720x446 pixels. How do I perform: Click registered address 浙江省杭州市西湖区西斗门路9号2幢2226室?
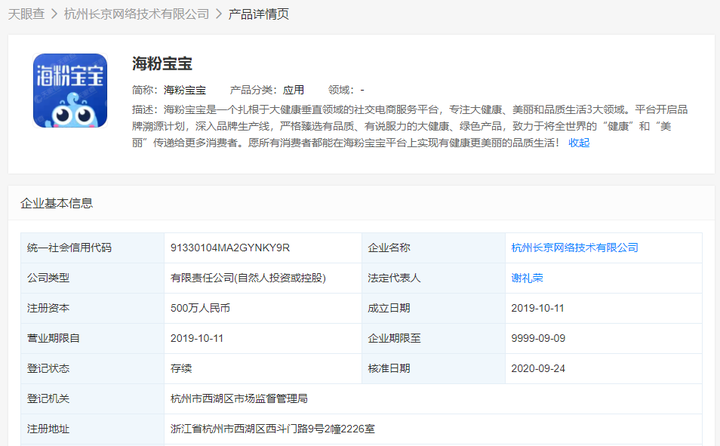click(272, 429)
